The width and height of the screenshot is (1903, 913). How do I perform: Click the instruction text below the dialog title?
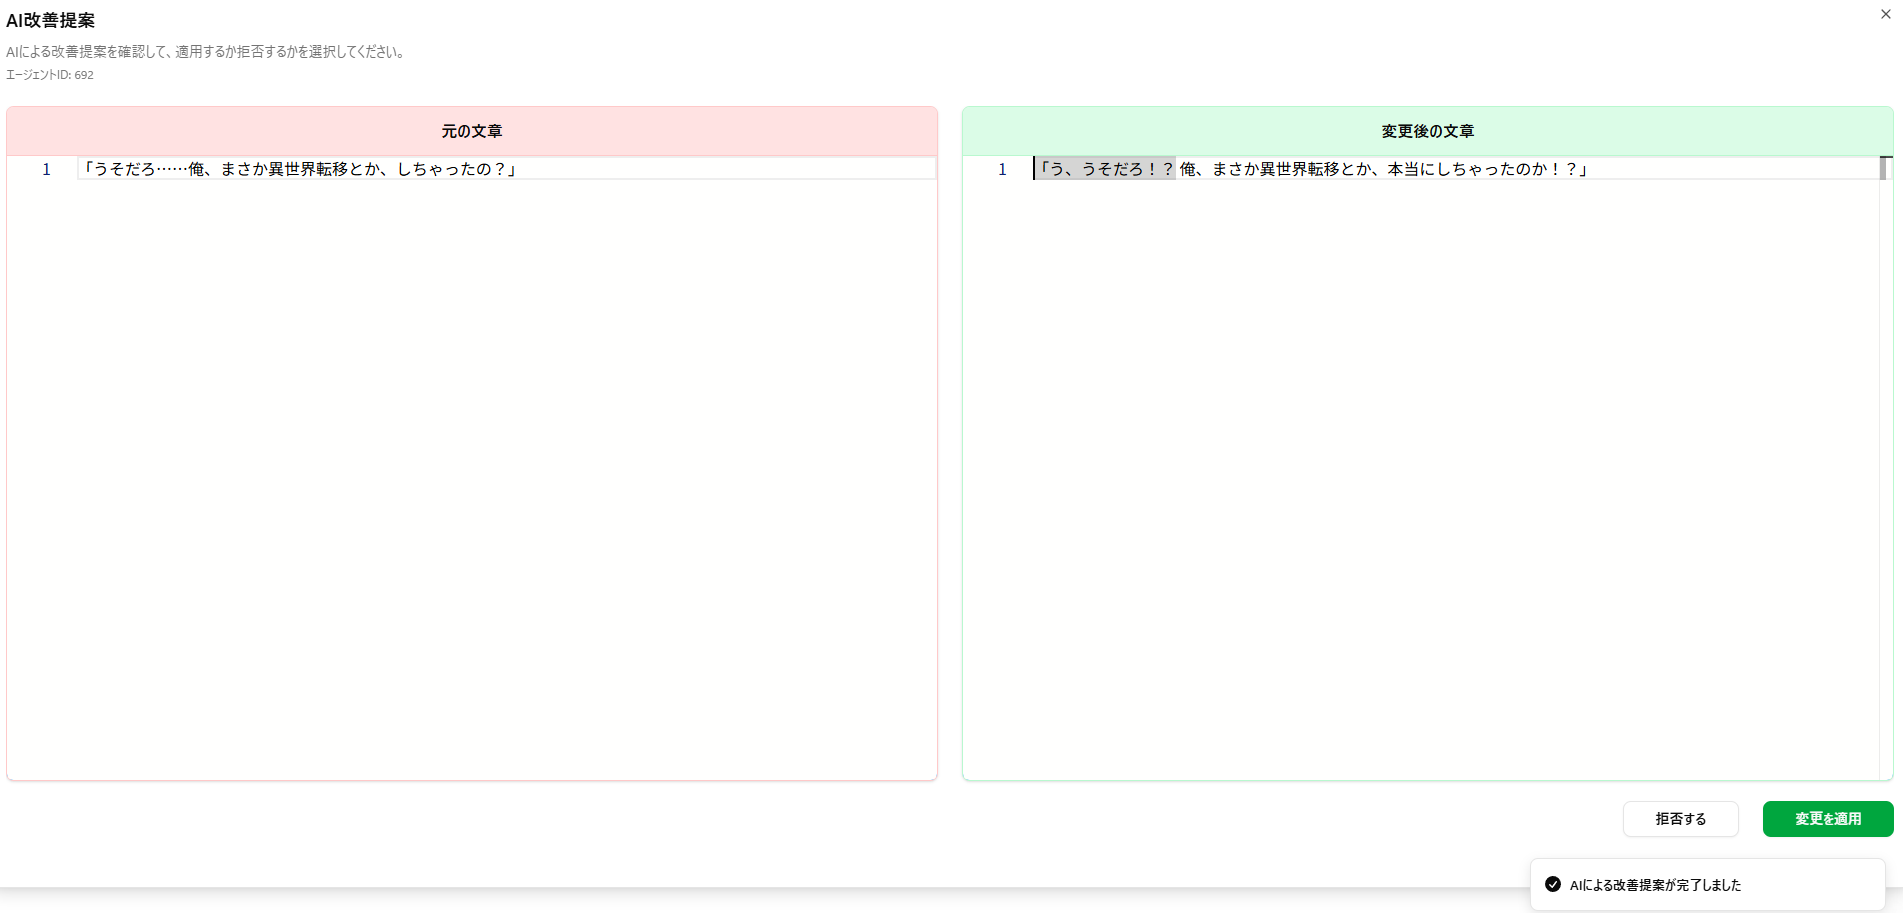tap(206, 52)
